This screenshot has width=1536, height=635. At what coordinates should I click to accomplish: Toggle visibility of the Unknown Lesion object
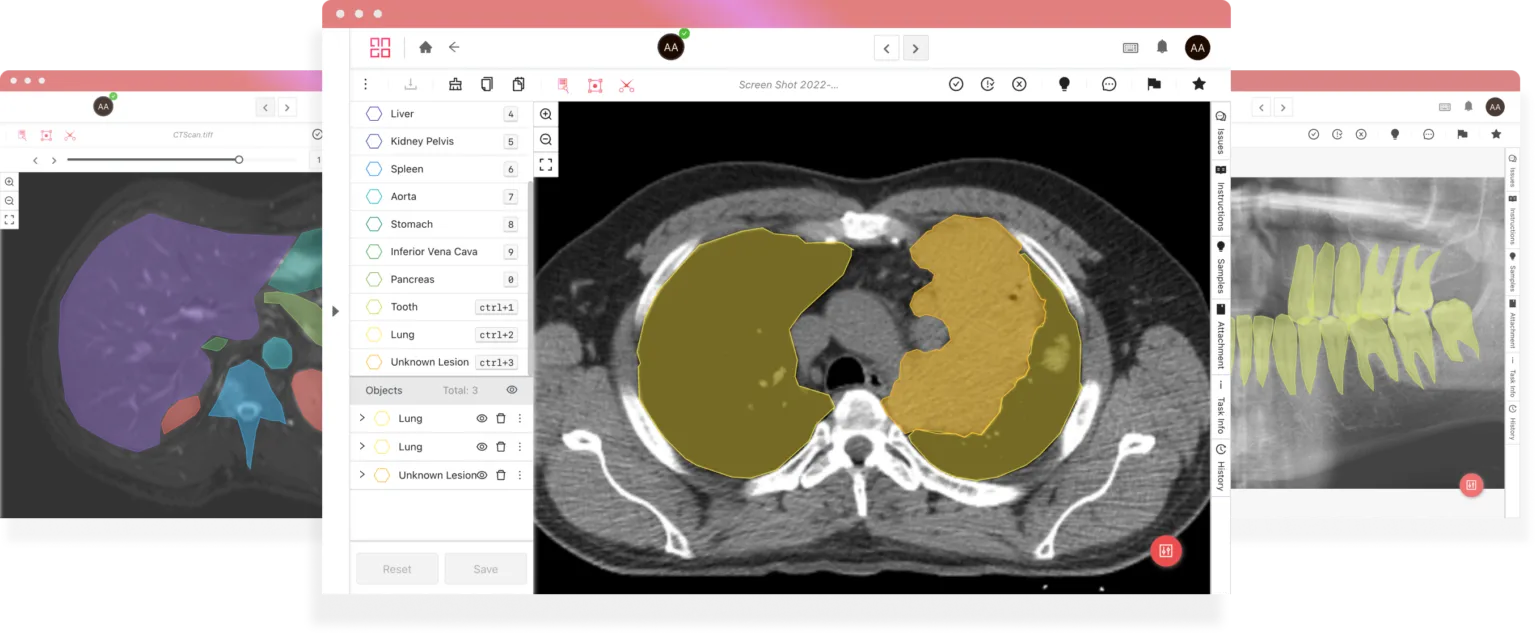(x=481, y=475)
